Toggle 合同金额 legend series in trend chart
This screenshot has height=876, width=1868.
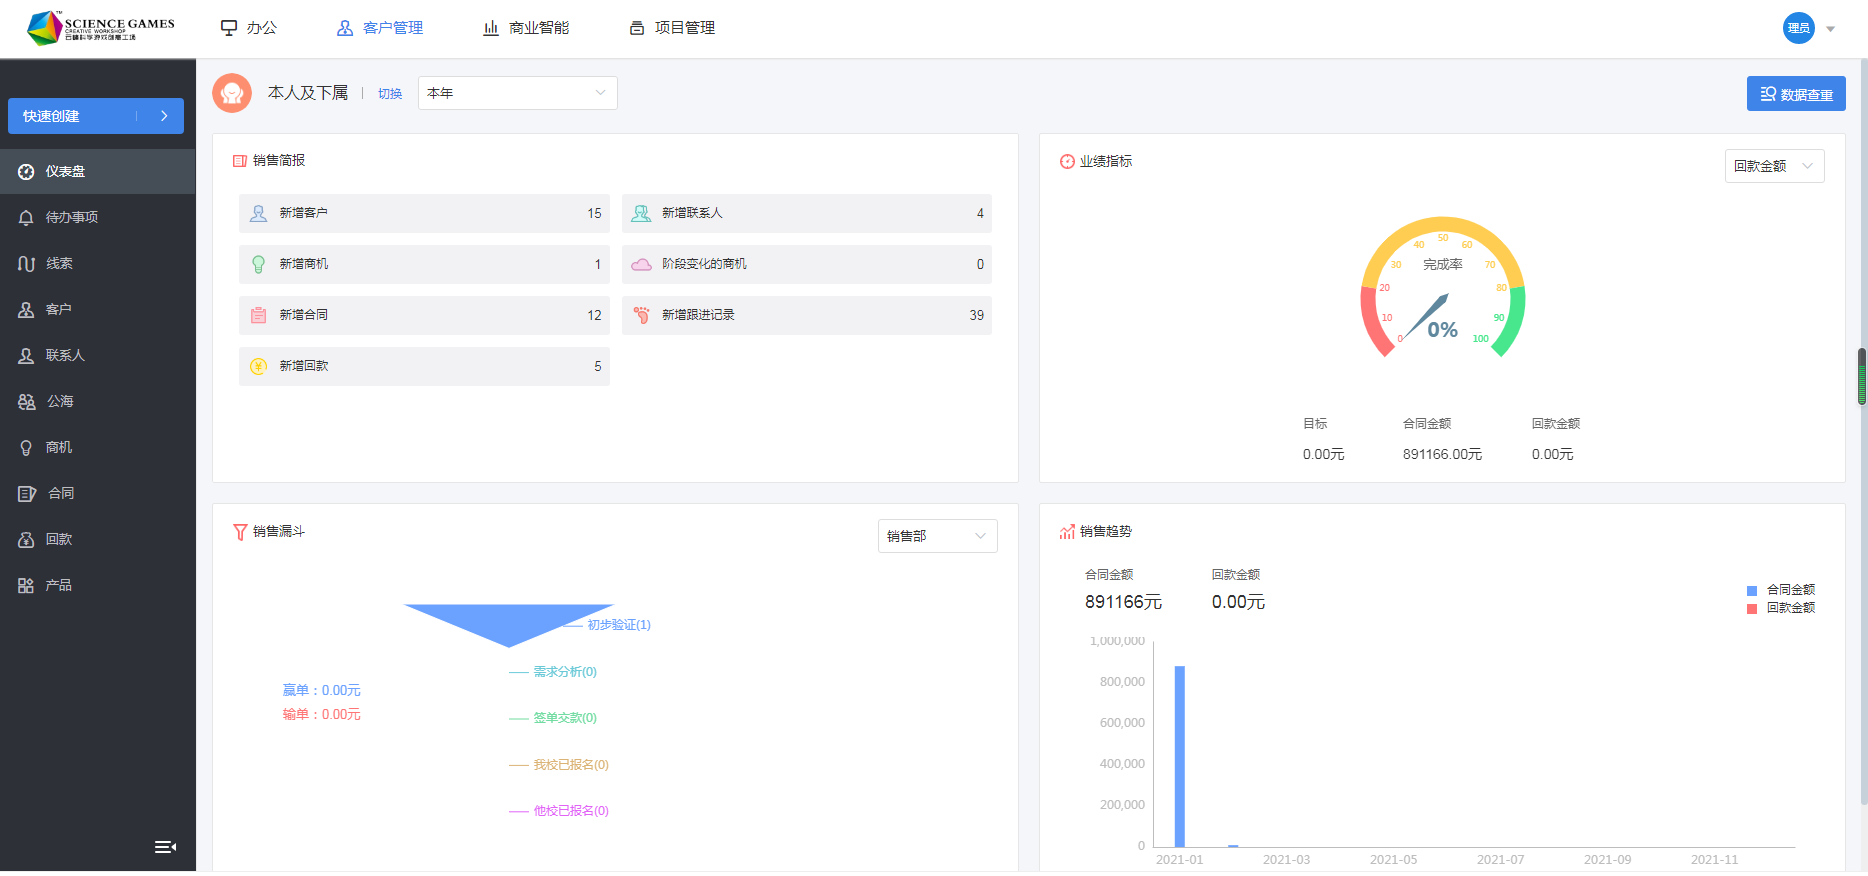(x=1780, y=590)
